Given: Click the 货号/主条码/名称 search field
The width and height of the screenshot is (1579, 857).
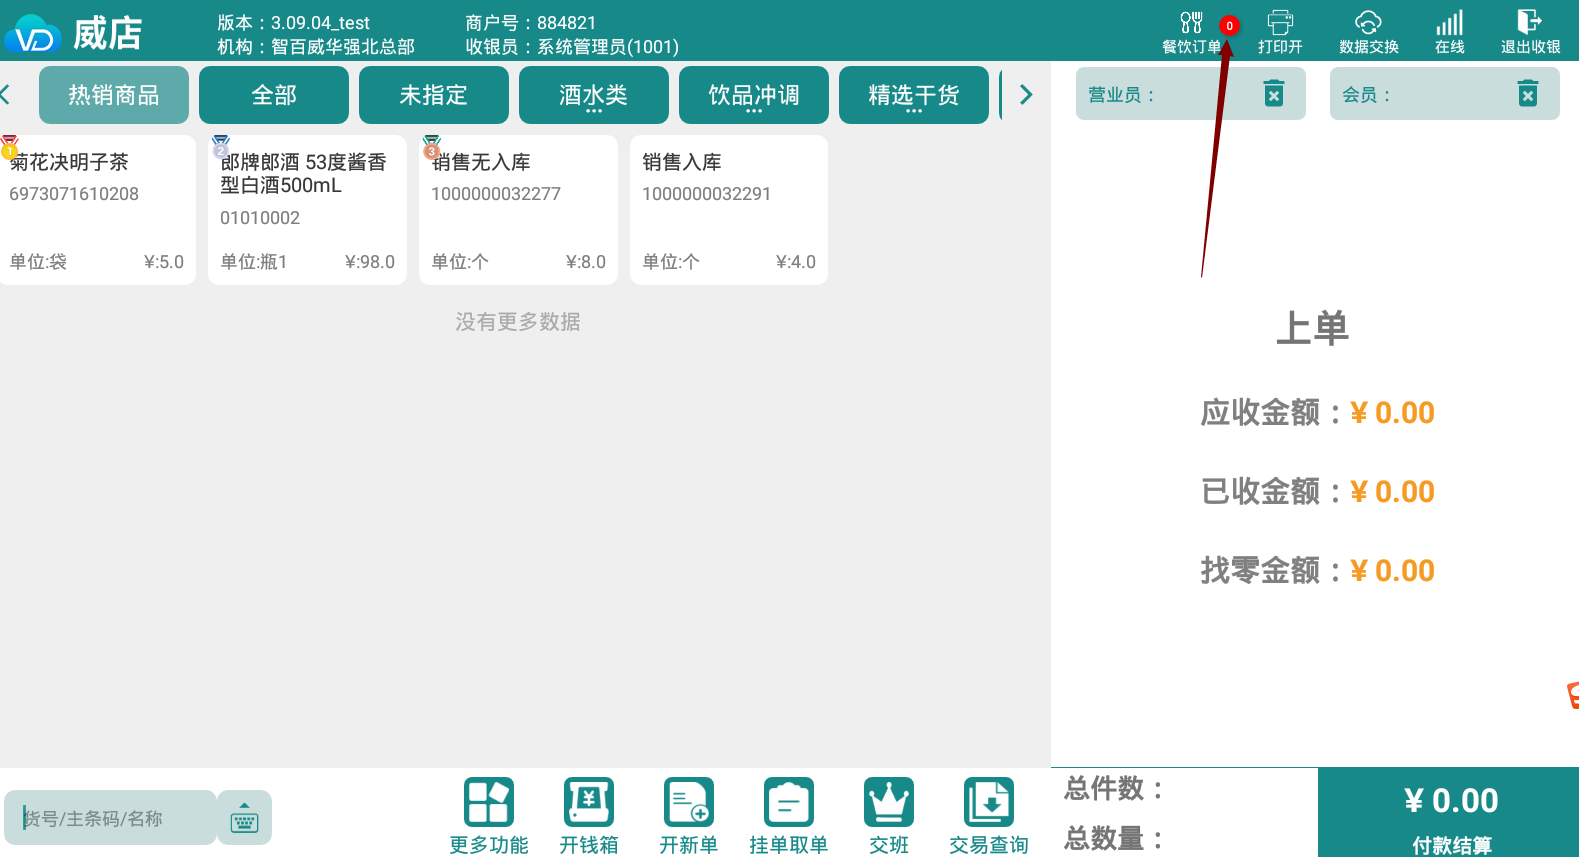Looking at the screenshot, I should click(110, 818).
